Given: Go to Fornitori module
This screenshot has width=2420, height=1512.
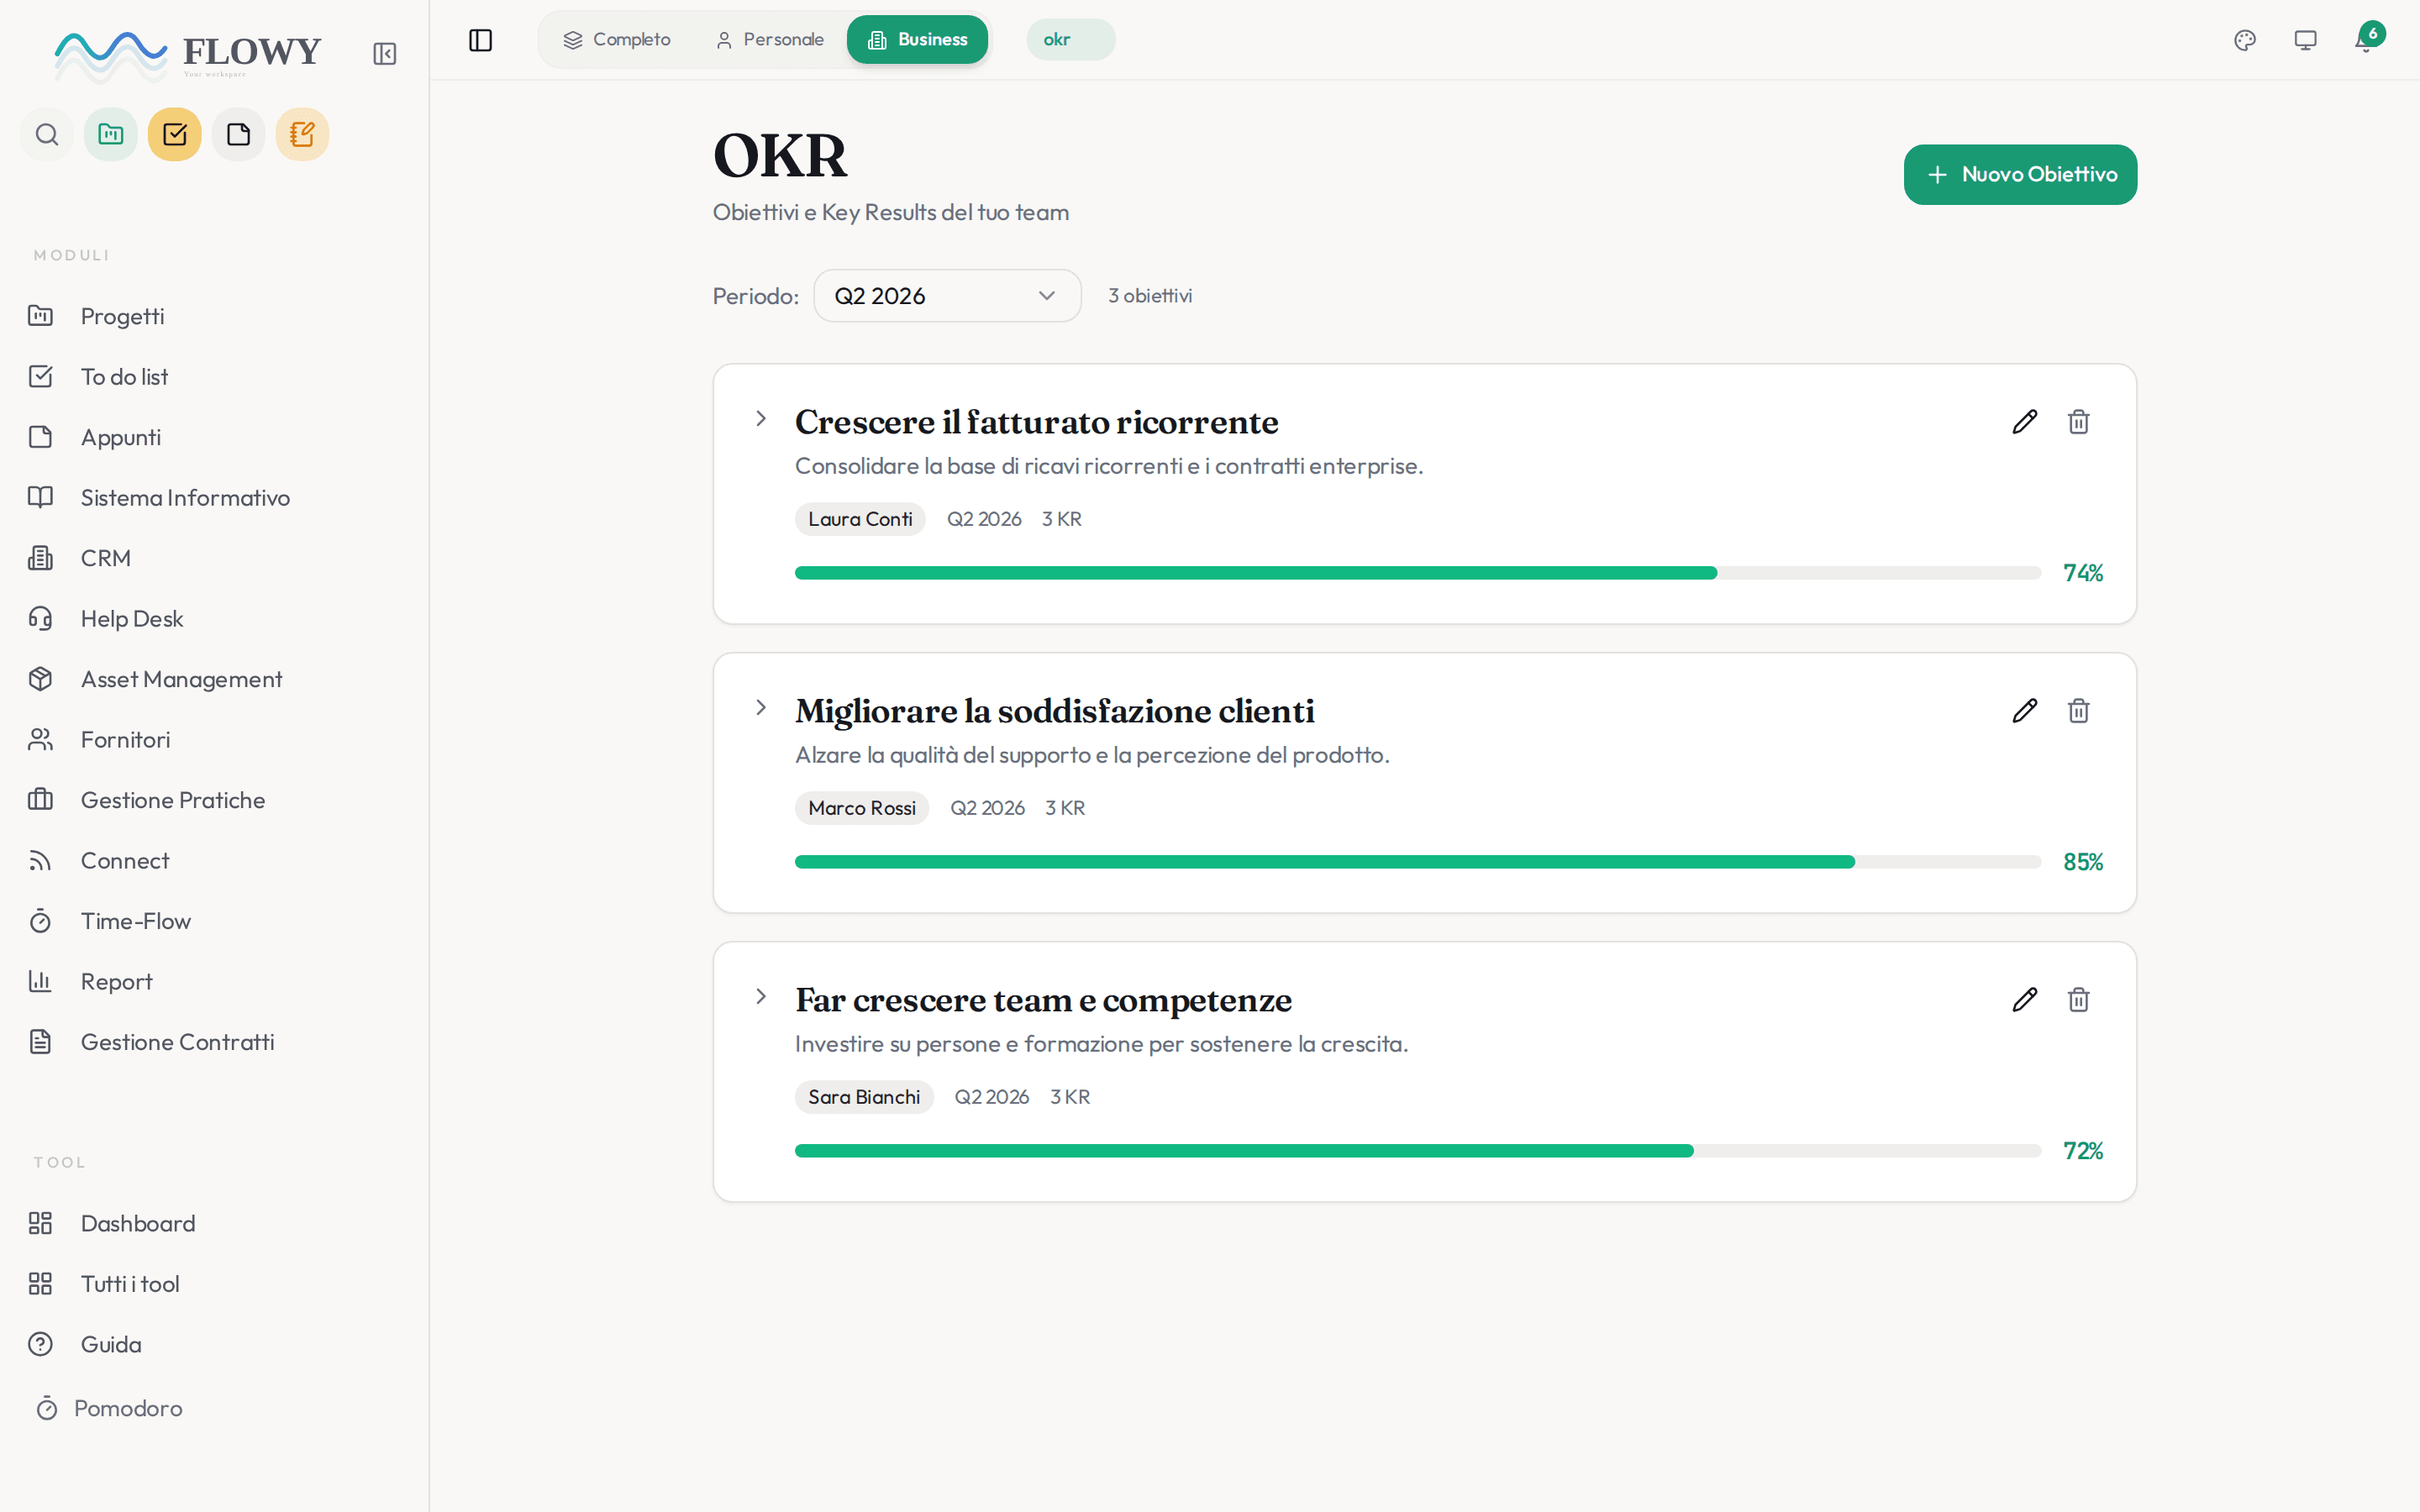Looking at the screenshot, I should pos(214,740).
